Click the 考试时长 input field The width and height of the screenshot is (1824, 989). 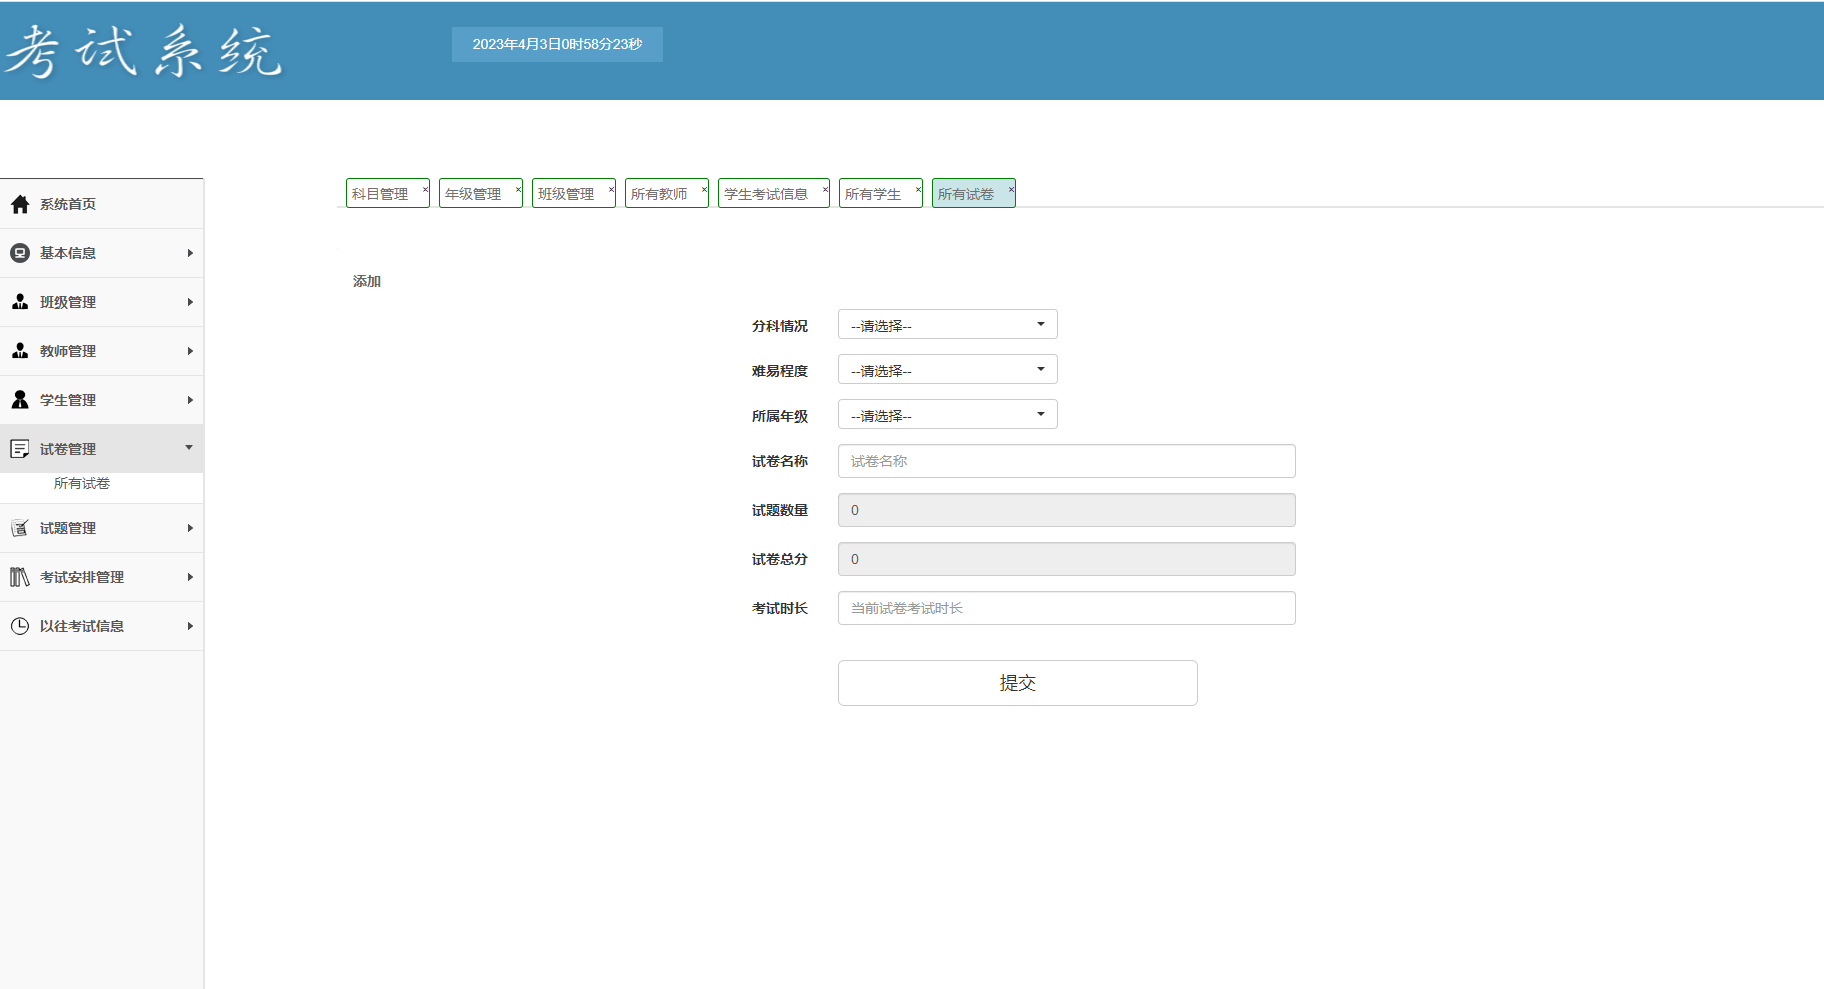point(1067,608)
